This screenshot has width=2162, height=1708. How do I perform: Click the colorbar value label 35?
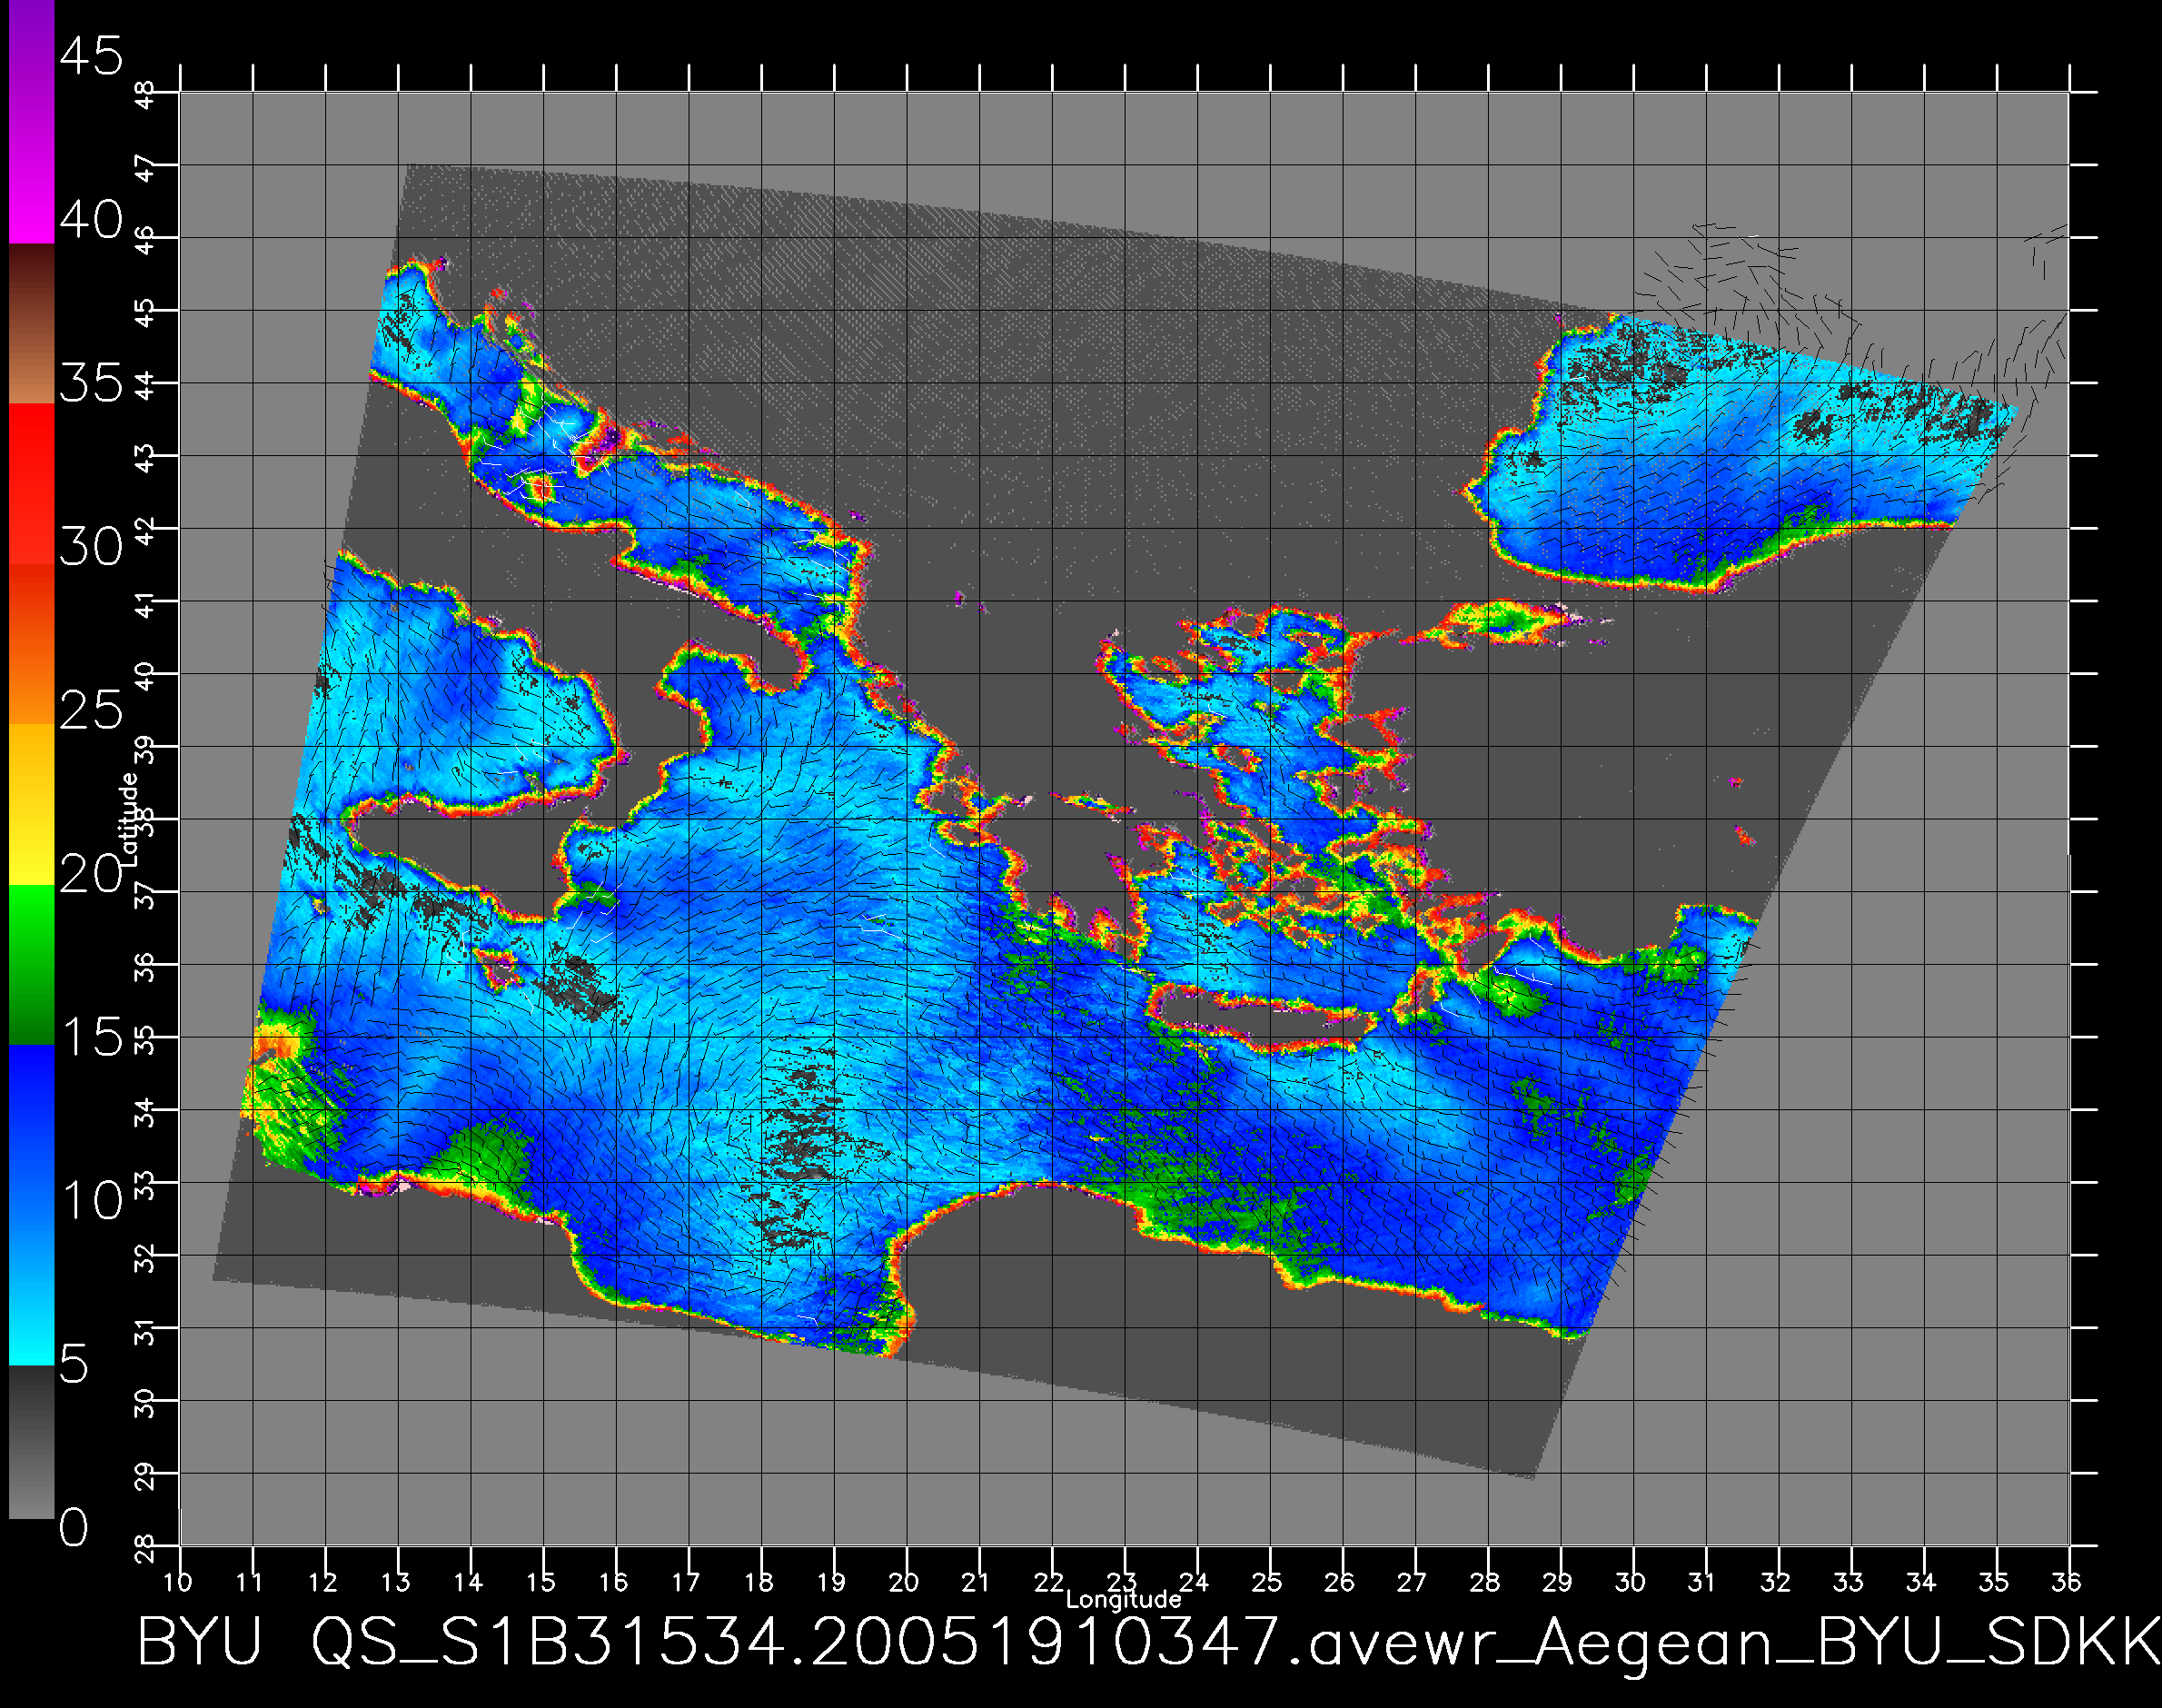coord(91,383)
